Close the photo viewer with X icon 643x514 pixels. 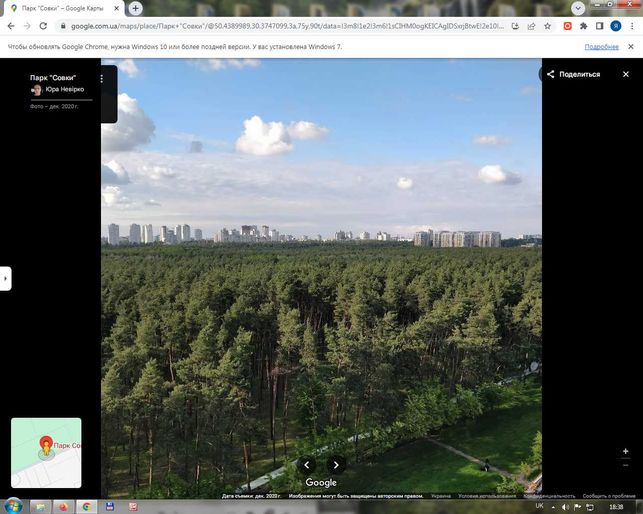(626, 74)
